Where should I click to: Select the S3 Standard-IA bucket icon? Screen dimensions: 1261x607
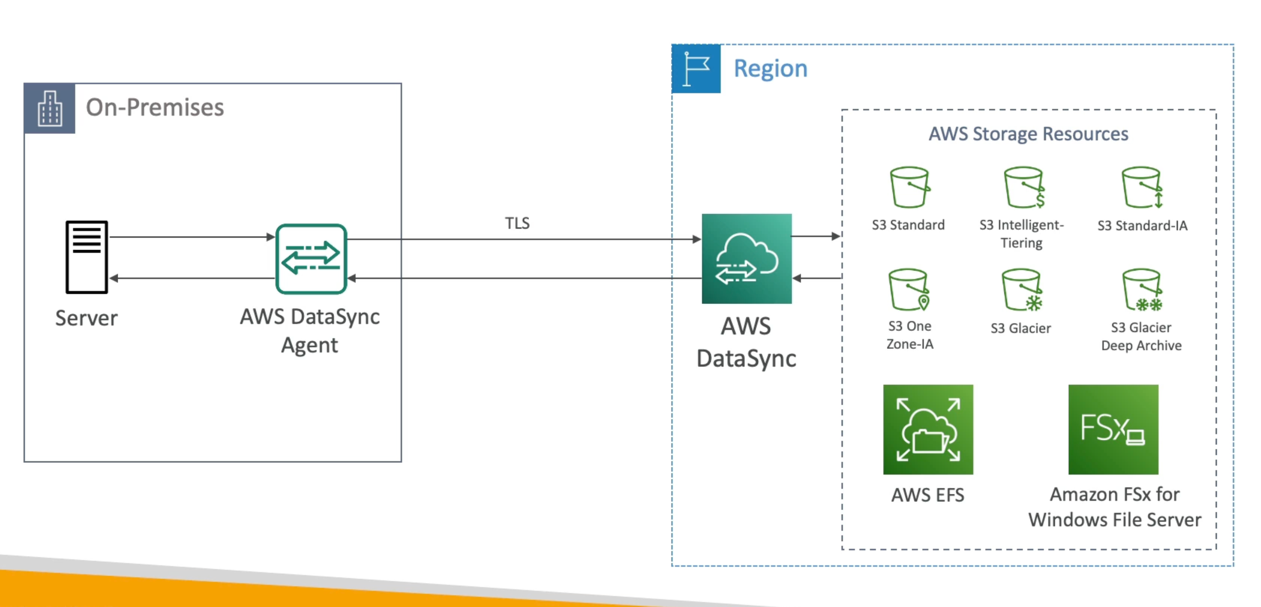pyautogui.click(x=1141, y=185)
